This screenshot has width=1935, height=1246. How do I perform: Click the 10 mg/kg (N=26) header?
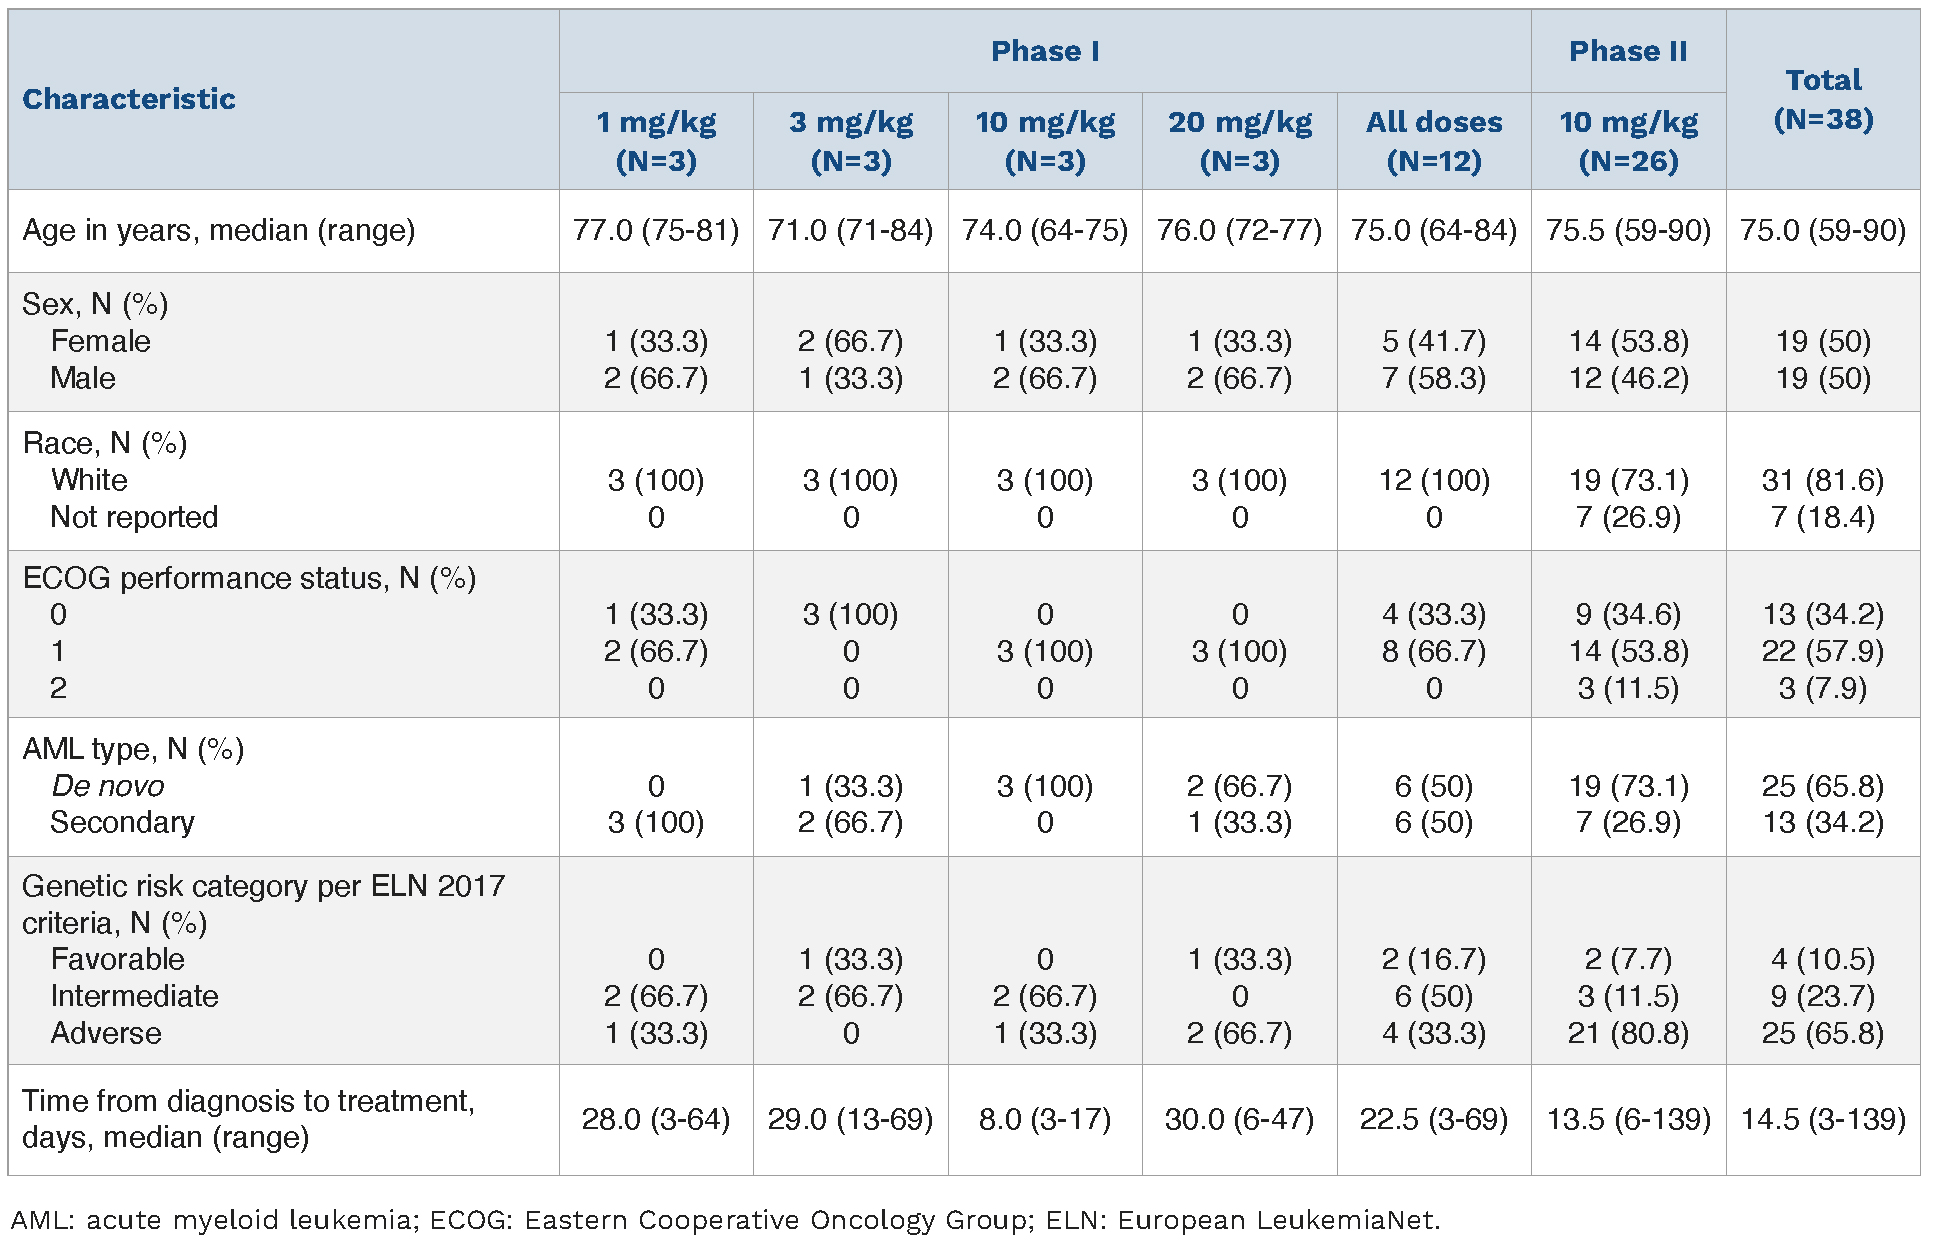(x=1627, y=141)
